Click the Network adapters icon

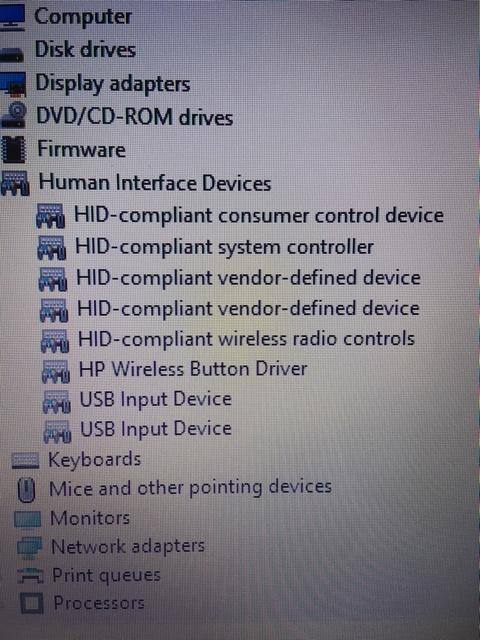click(29, 548)
